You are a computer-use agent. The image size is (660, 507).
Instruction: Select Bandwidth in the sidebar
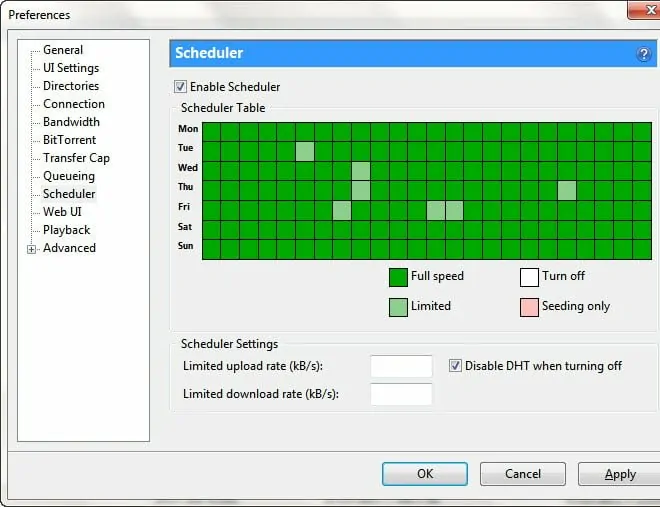coord(72,122)
